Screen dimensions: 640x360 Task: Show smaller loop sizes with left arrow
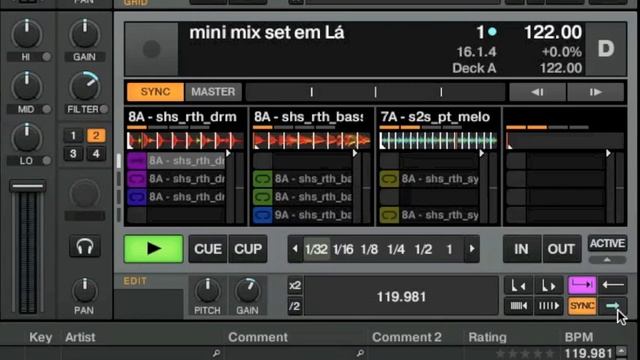(295, 249)
